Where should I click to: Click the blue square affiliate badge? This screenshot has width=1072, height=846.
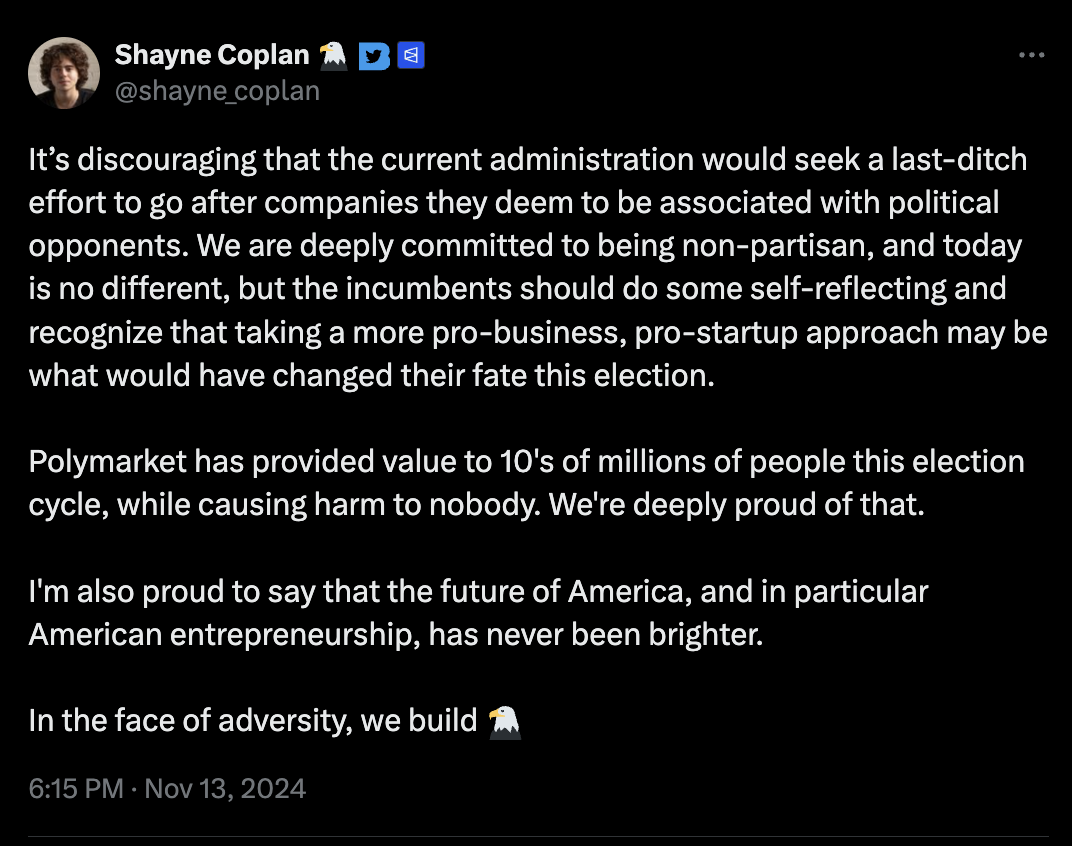pyautogui.click(x=411, y=55)
